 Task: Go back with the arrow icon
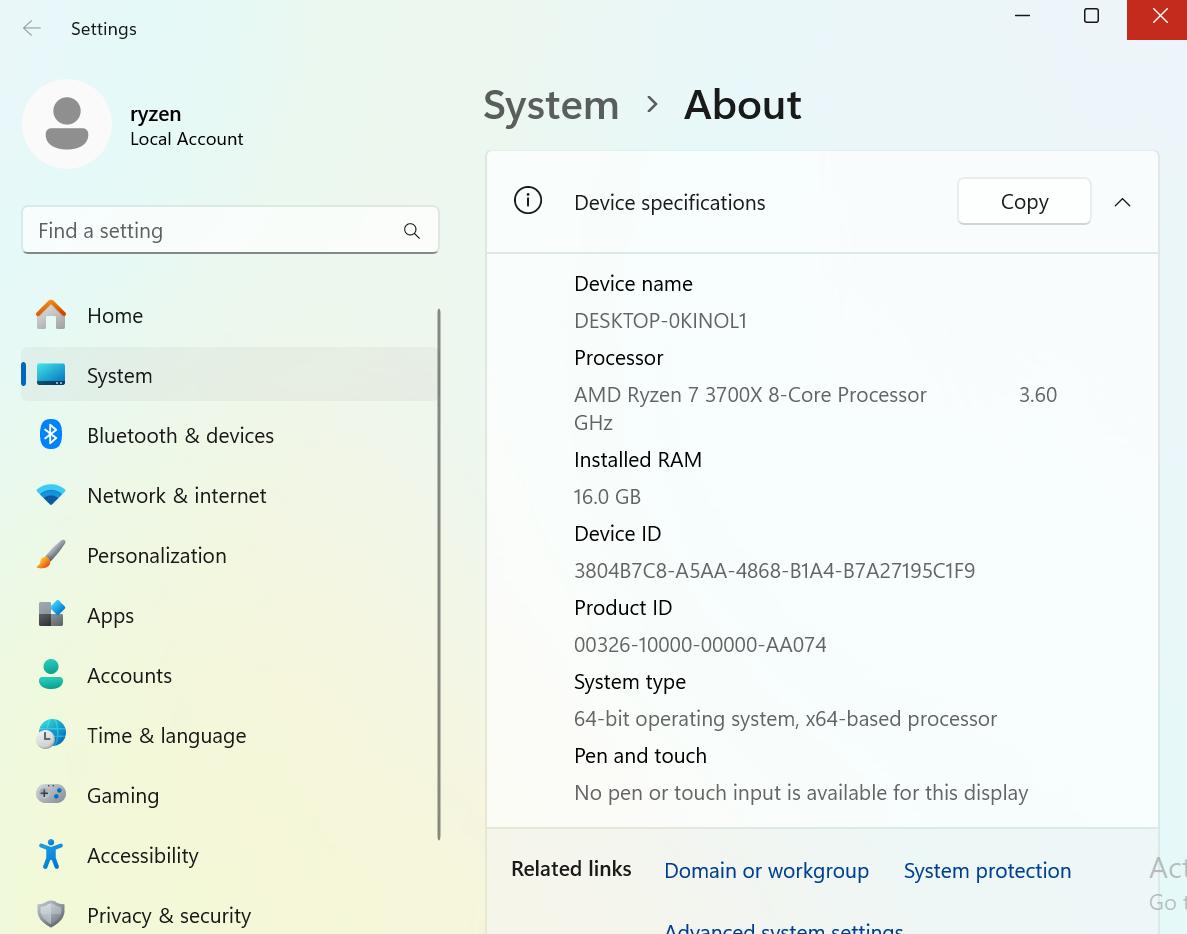pyautogui.click(x=32, y=29)
